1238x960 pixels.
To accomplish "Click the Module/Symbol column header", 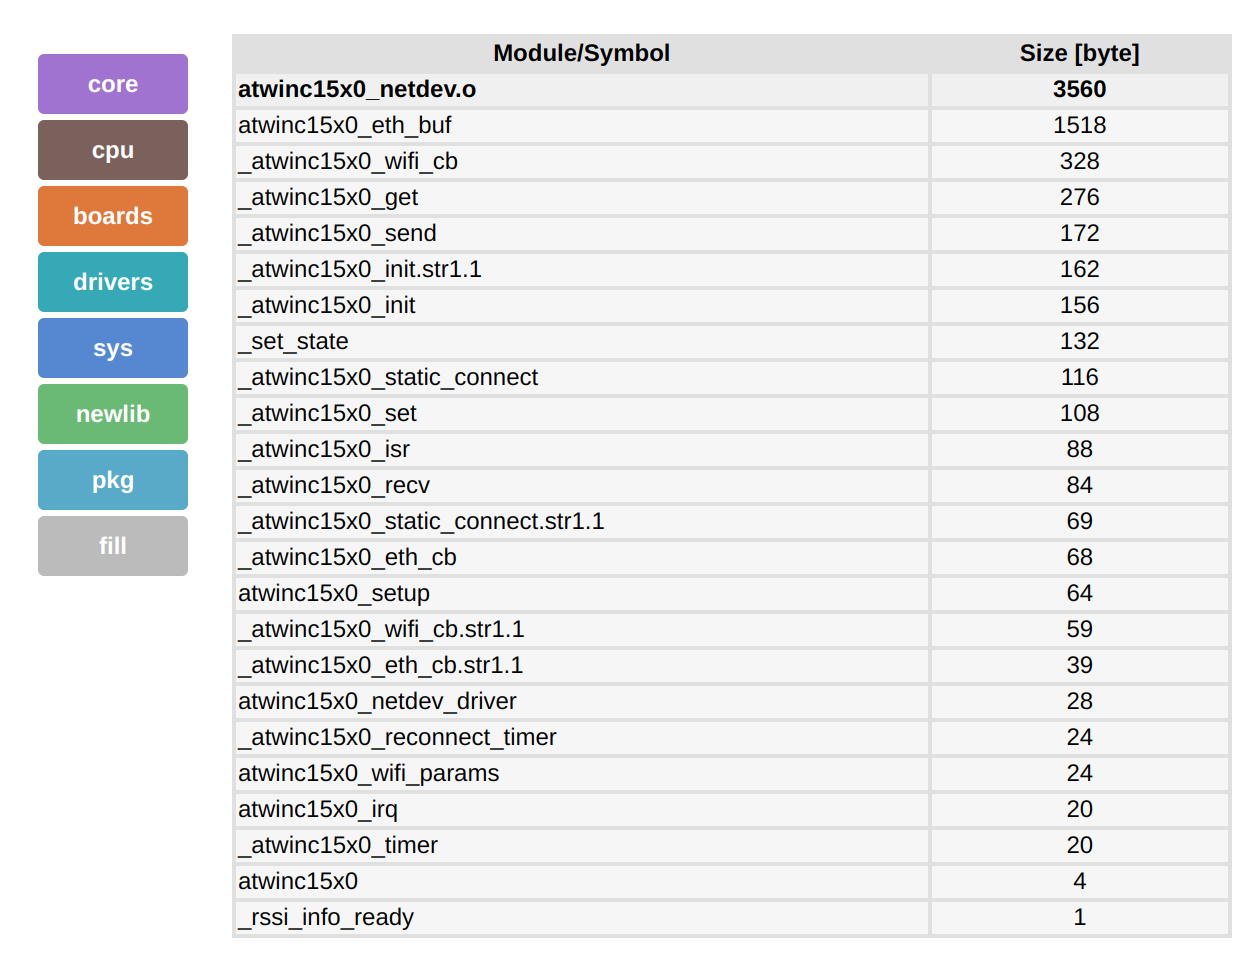I will click(x=581, y=53).
